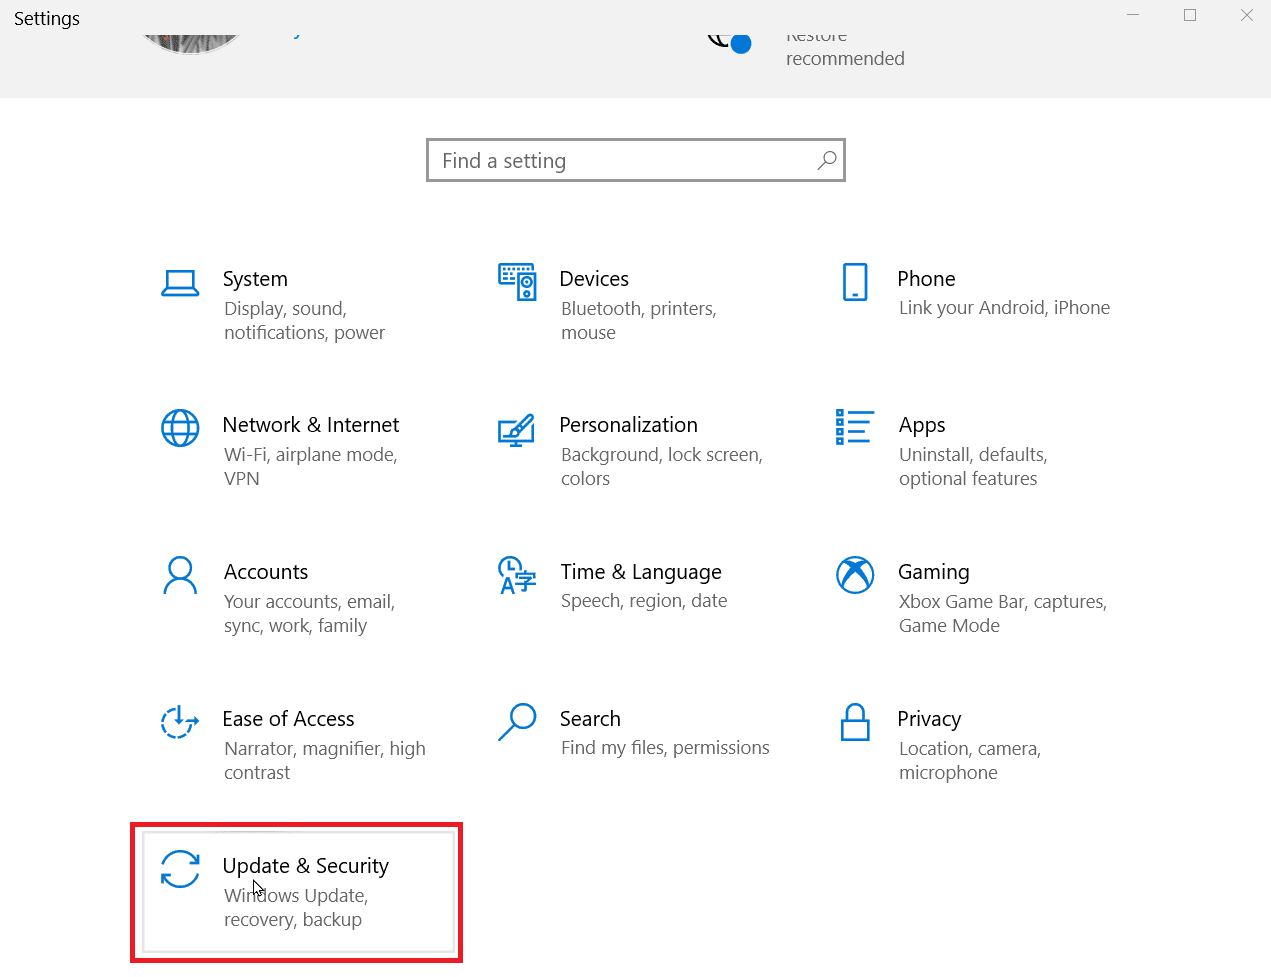Click the Restore recommended text
Viewport: 1271px width, 977px height.
(x=844, y=58)
